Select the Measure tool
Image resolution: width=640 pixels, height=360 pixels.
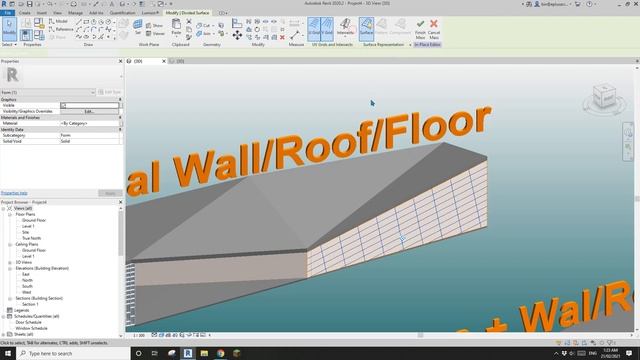point(295,35)
